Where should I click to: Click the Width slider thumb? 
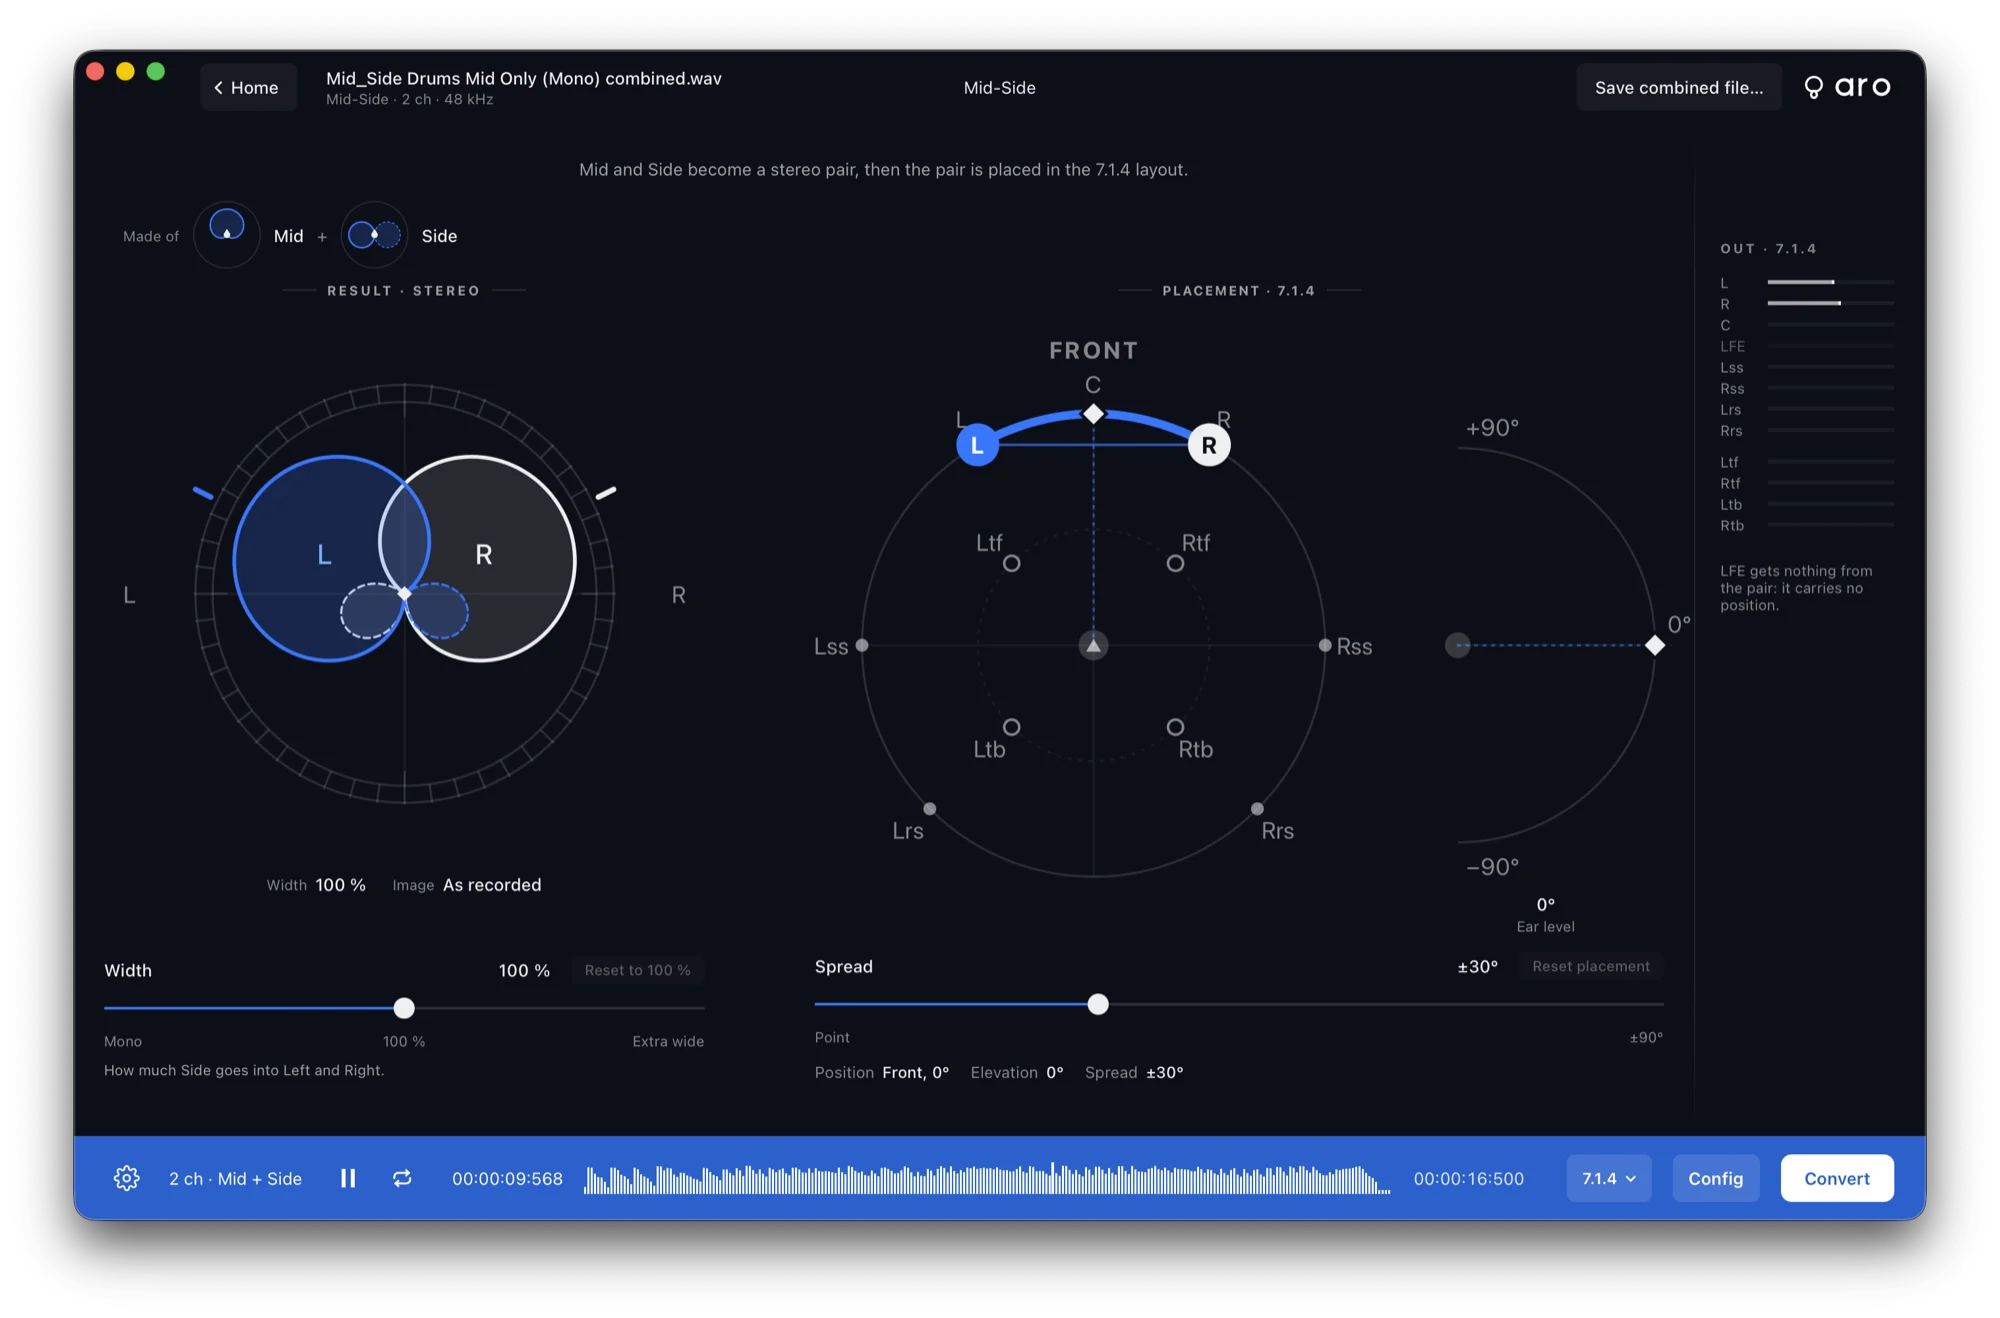point(404,1008)
